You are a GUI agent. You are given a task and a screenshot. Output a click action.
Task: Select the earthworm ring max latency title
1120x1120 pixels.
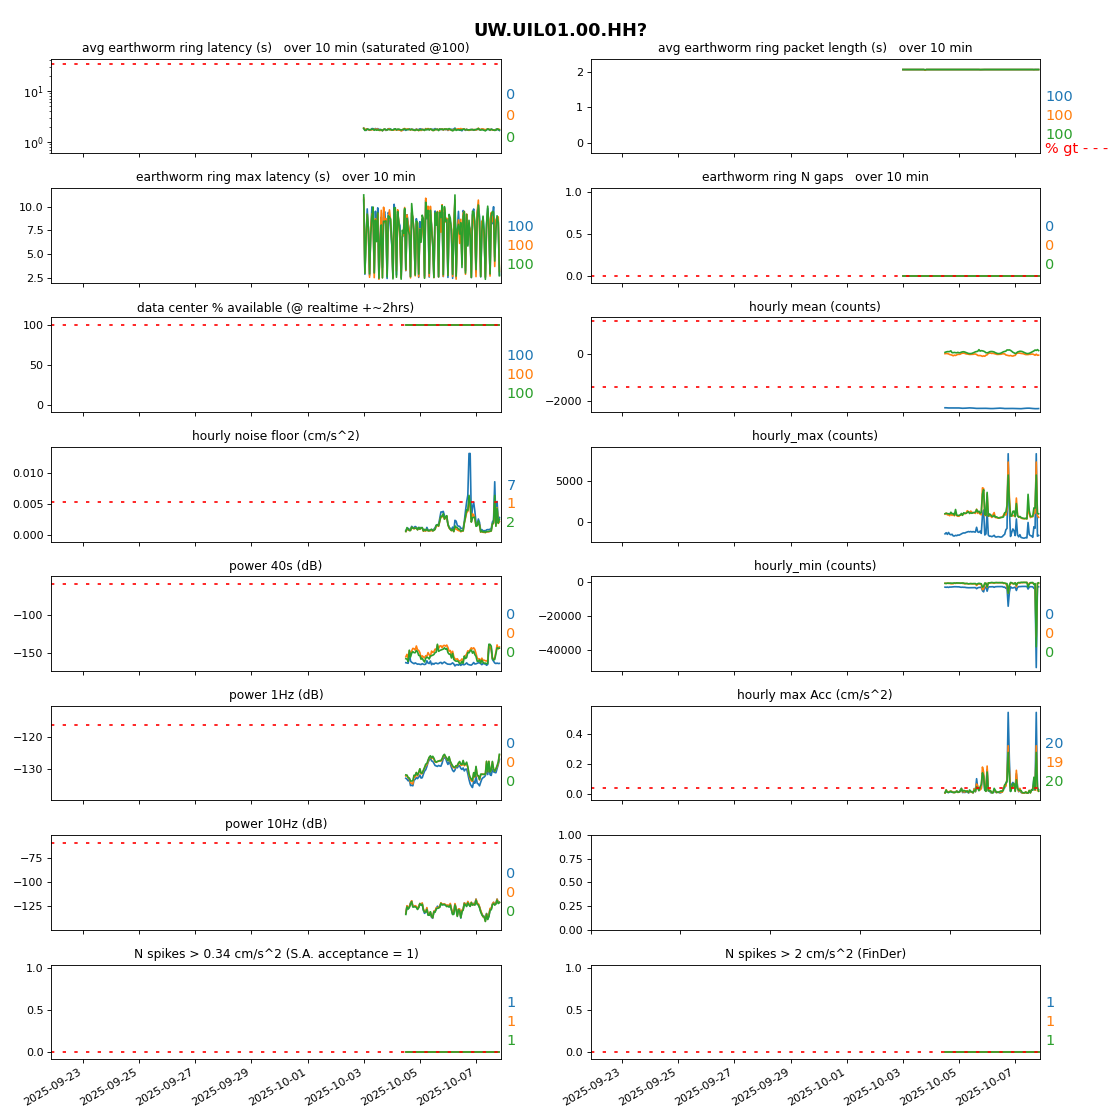pos(275,177)
